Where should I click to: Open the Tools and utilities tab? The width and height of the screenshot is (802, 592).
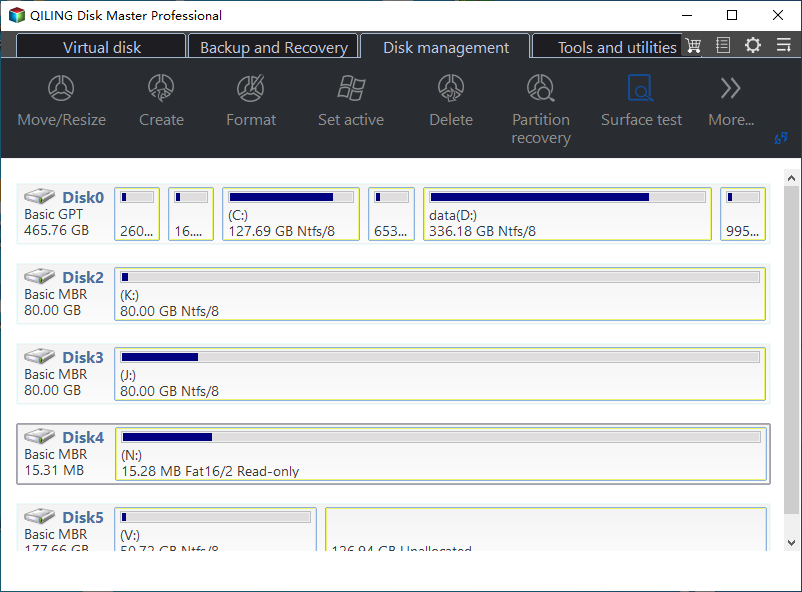click(609, 47)
